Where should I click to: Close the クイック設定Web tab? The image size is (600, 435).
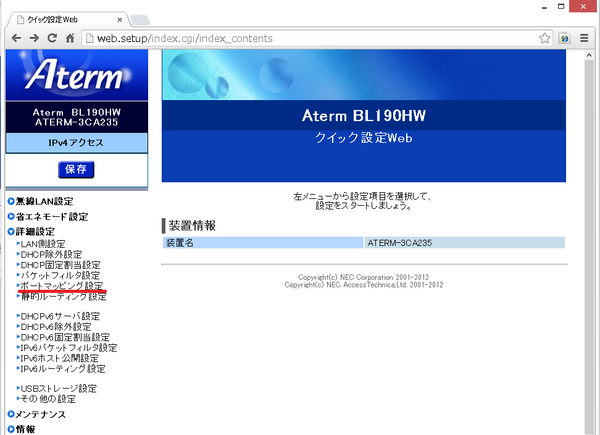coord(120,20)
